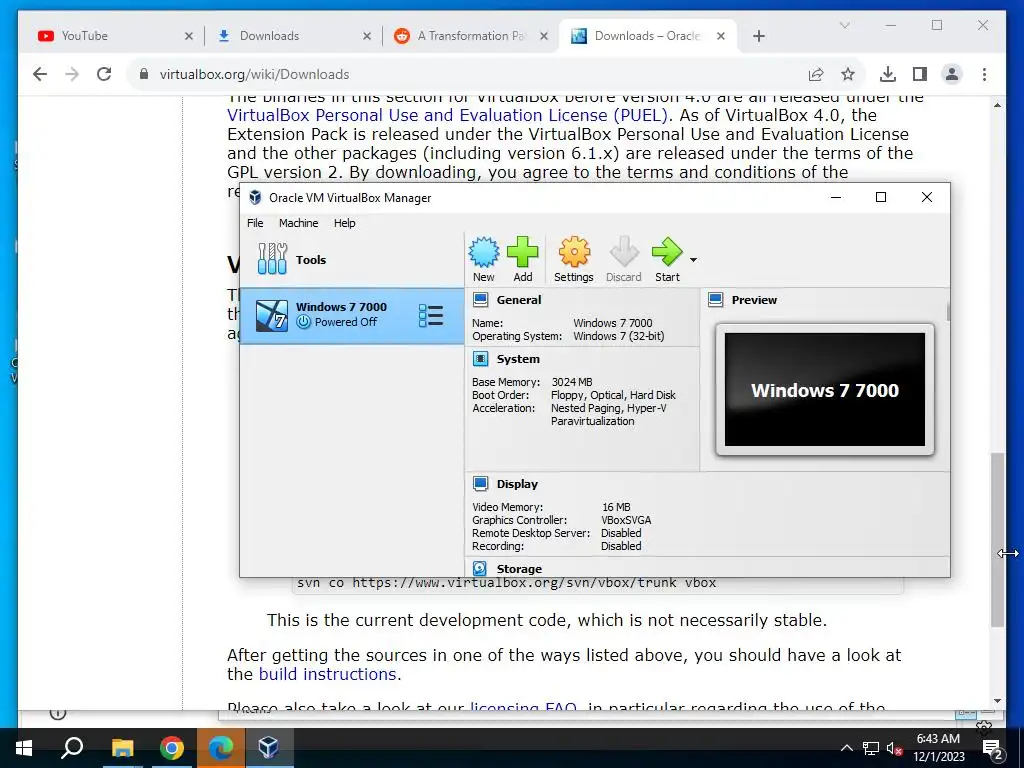Open File Explorer from the taskbar
The image size is (1024, 768).
pos(122,748)
